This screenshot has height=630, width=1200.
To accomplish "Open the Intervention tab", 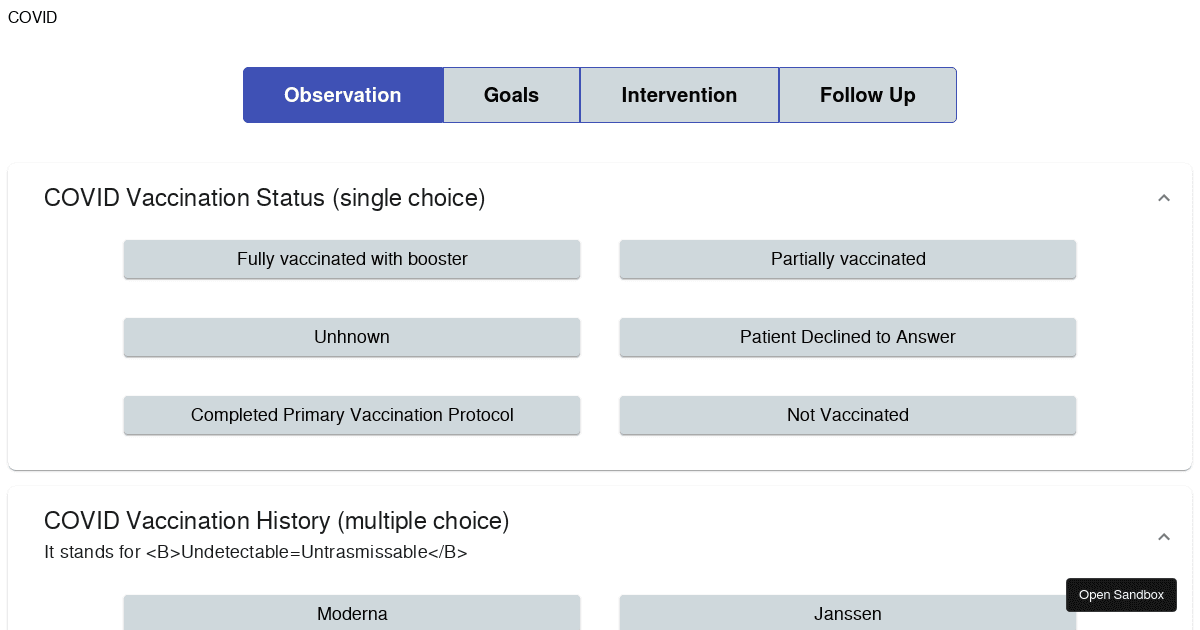I will [679, 95].
